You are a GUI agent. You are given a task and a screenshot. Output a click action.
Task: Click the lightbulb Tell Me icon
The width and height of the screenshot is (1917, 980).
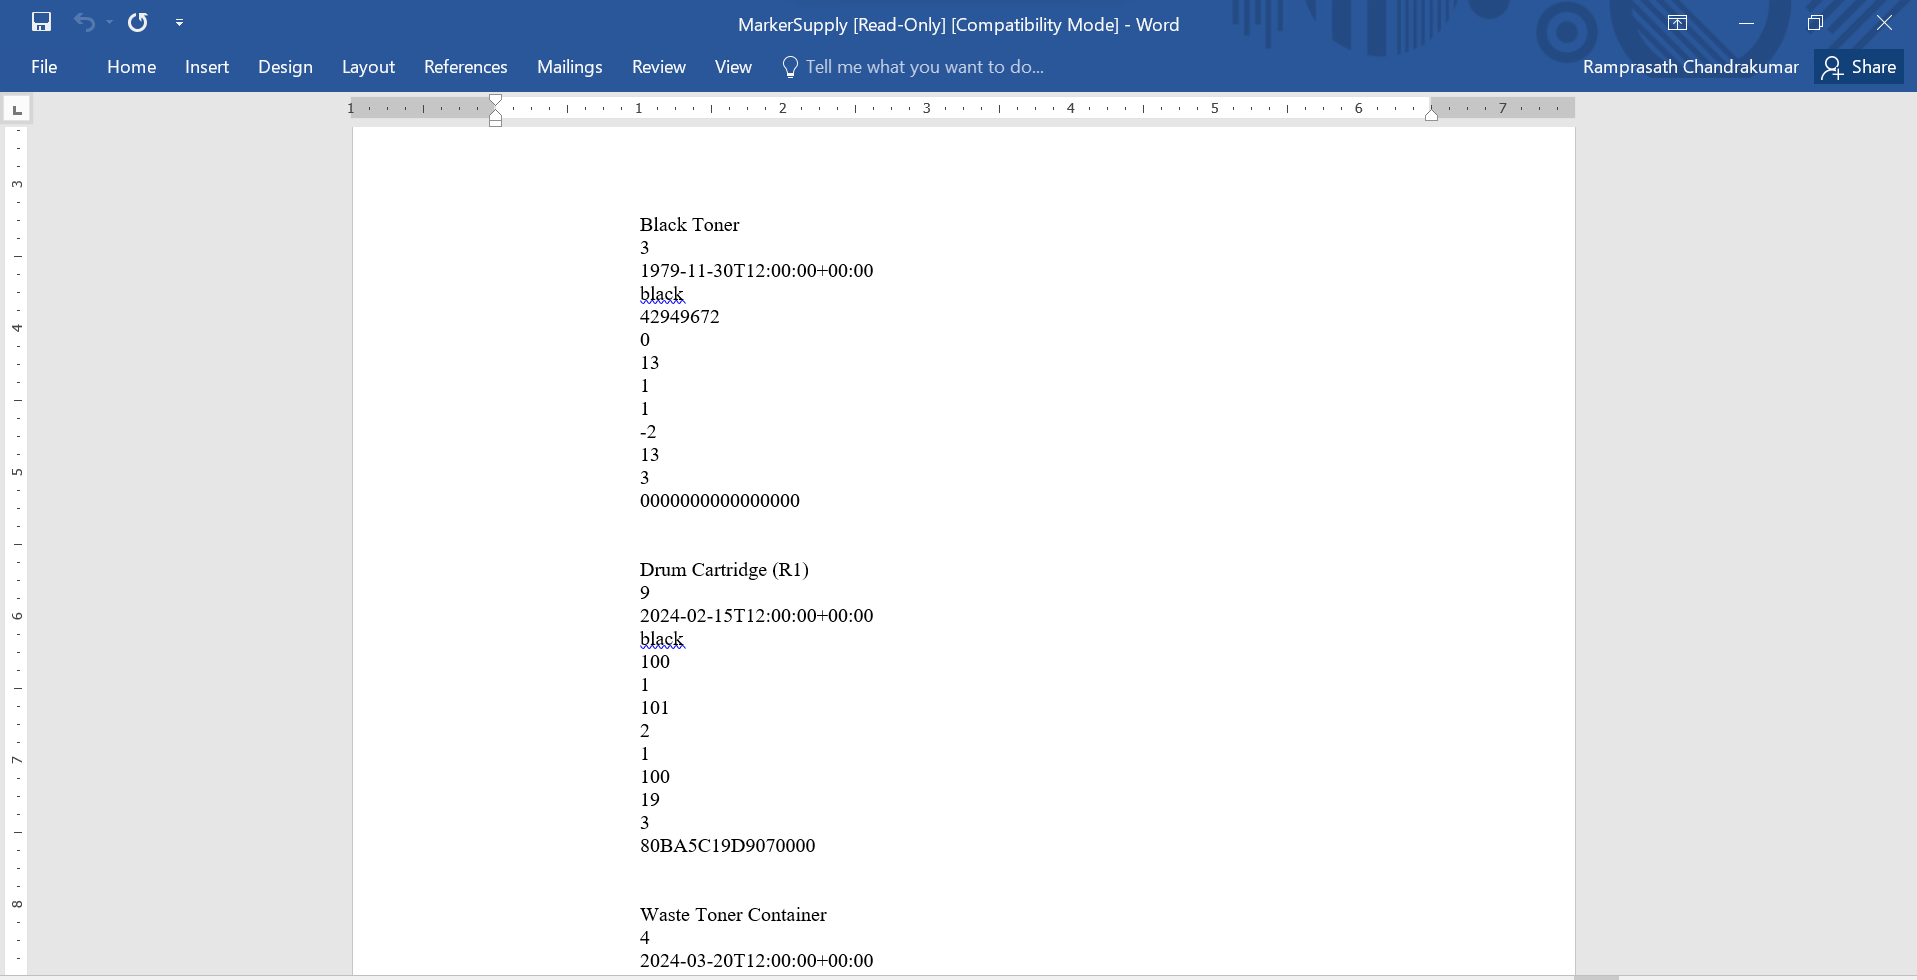pyautogui.click(x=790, y=67)
